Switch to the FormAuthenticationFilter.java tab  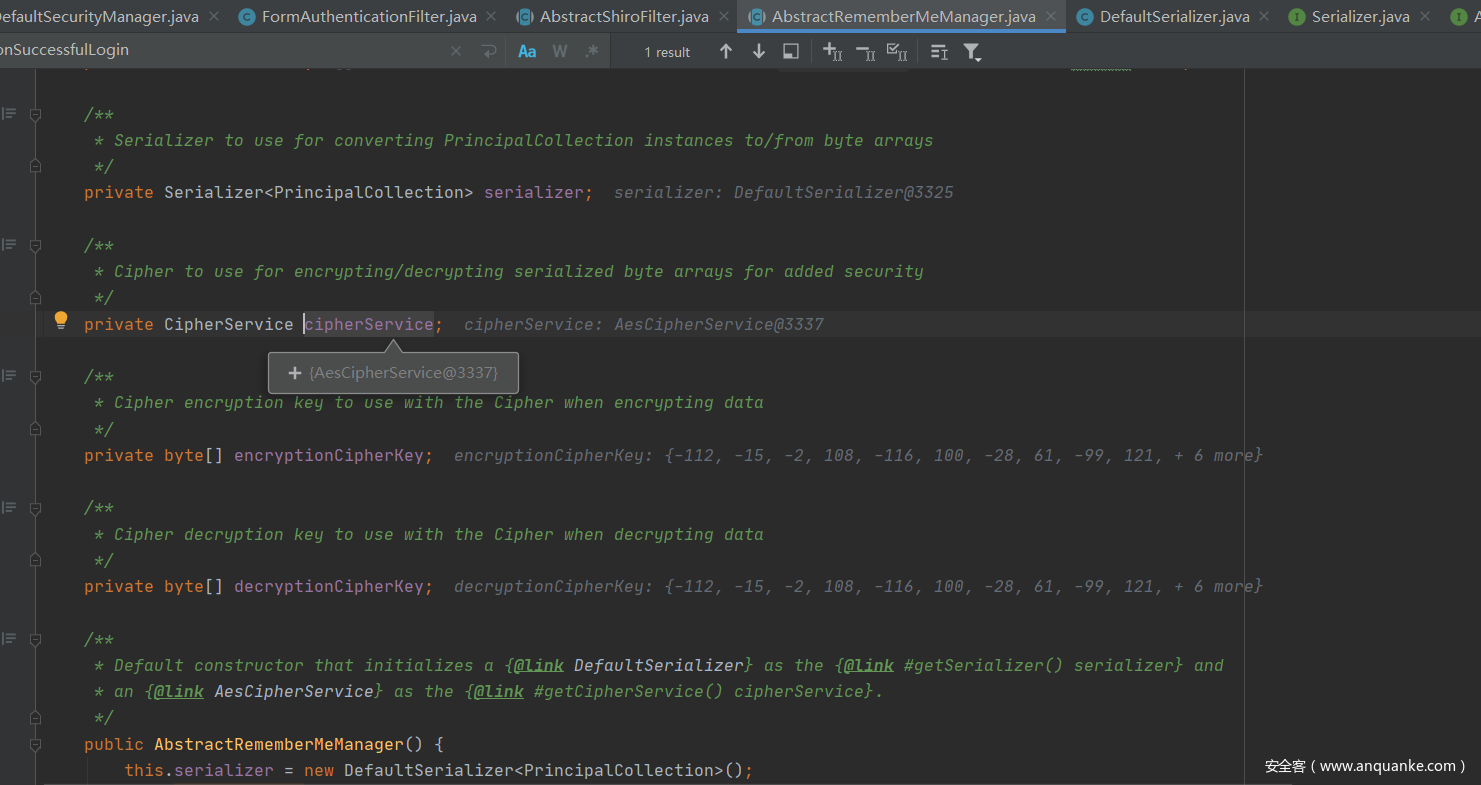pyautogui.click(x=368, y=16)
